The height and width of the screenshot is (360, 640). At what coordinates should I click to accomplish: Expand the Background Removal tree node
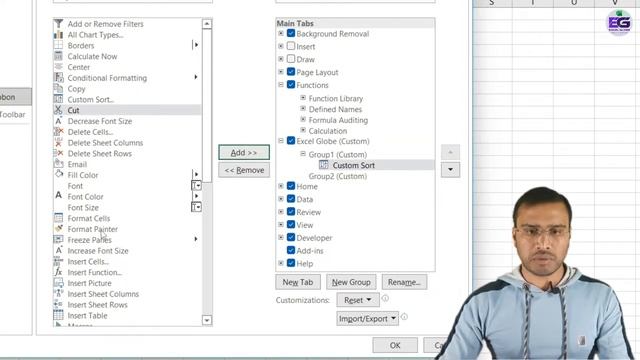click(x=281, y=33)
